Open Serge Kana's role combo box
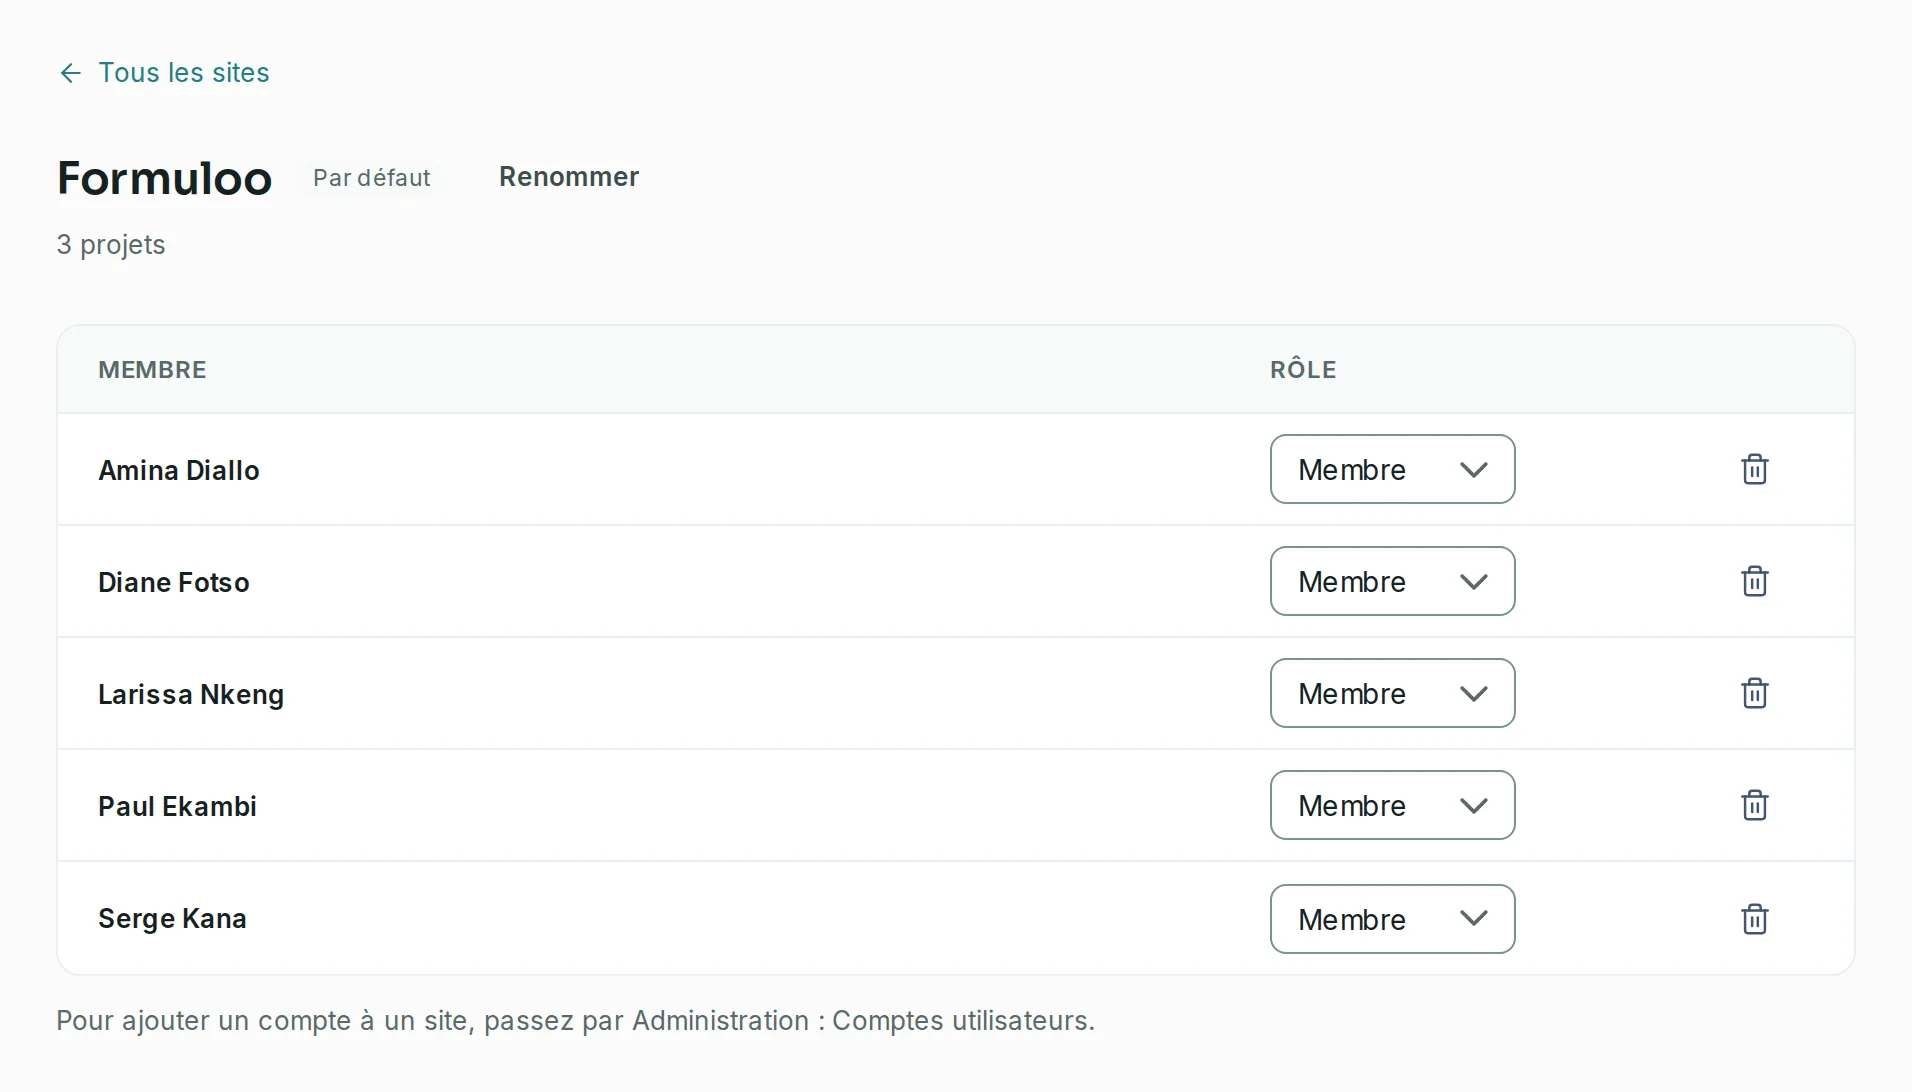1912x1092 pixels. 1392,919
